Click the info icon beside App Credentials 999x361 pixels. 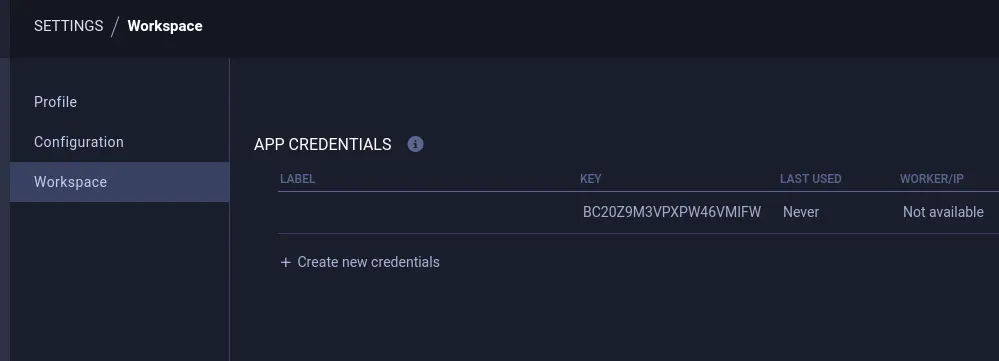click(x=415, y=145)
